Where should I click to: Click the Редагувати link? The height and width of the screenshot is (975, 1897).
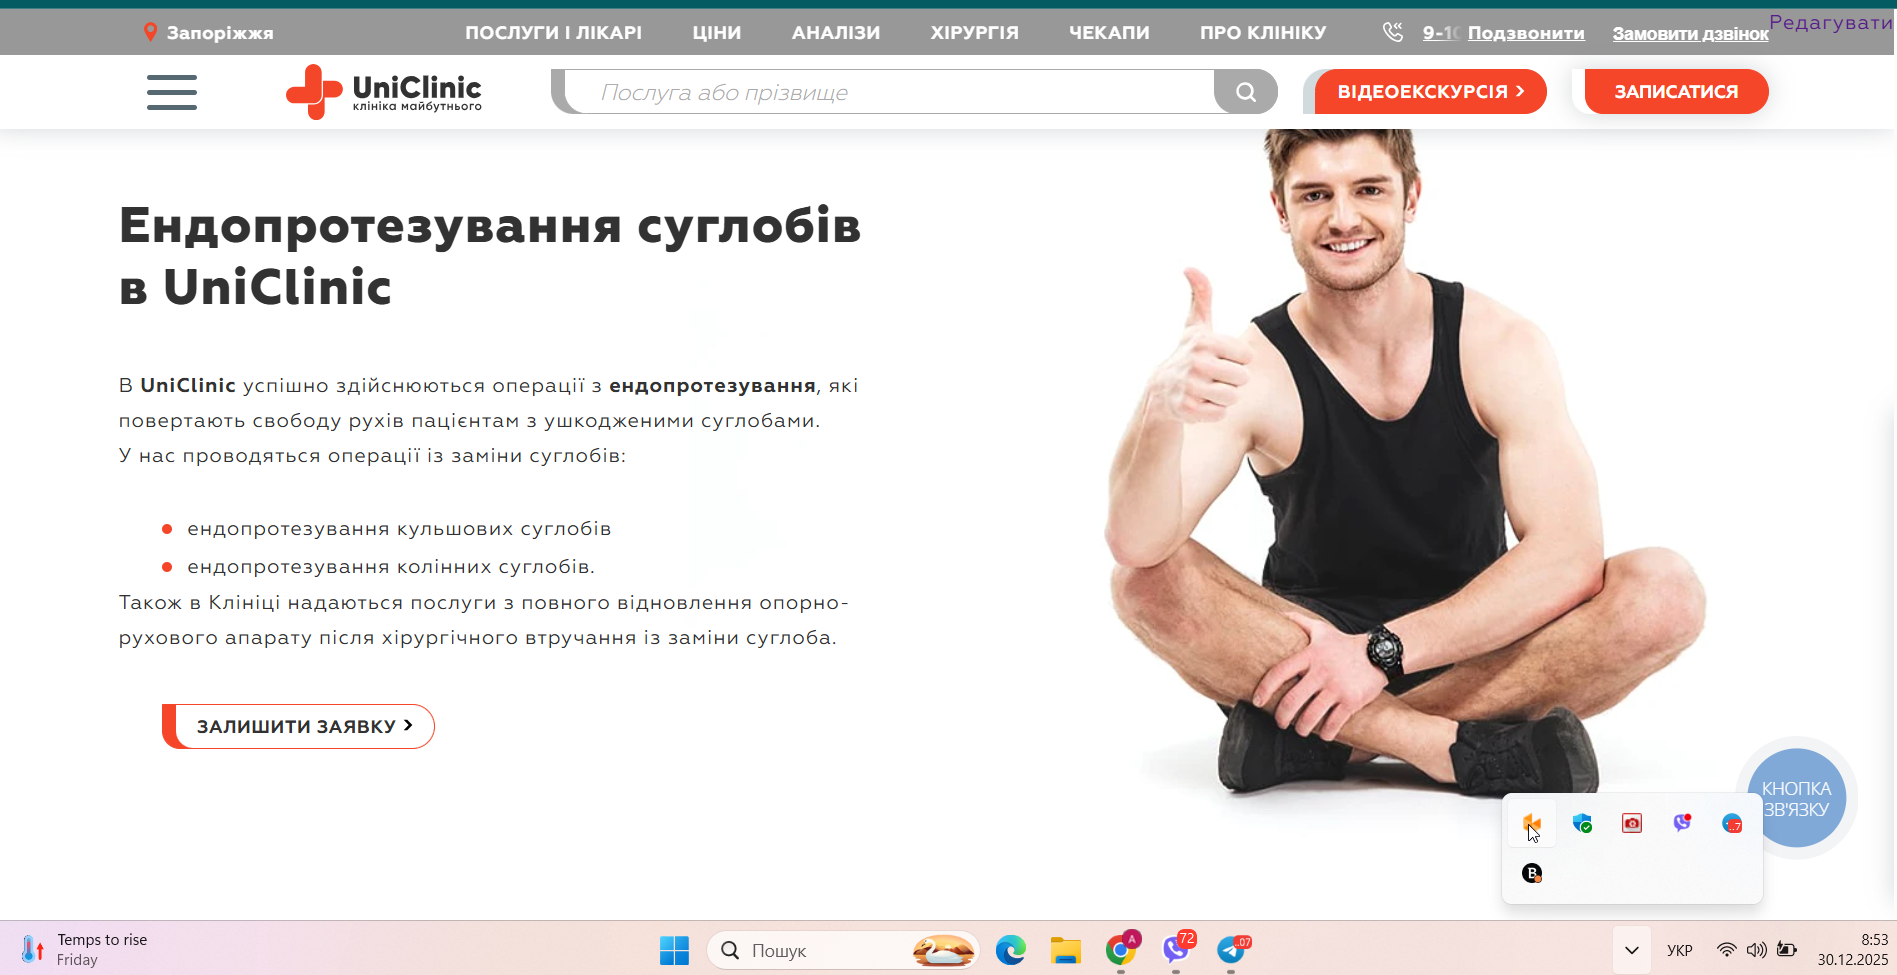pos(1830,22)
